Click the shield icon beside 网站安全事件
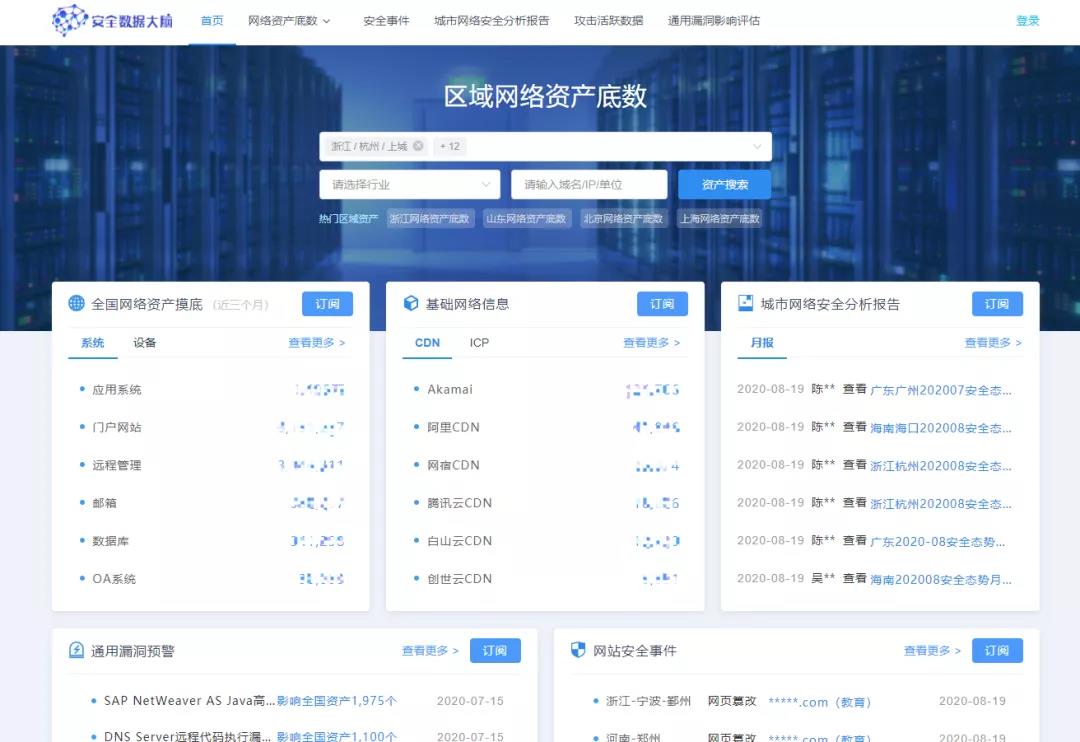This screenshot has width=1080, height=742. (x=578, y=651)
